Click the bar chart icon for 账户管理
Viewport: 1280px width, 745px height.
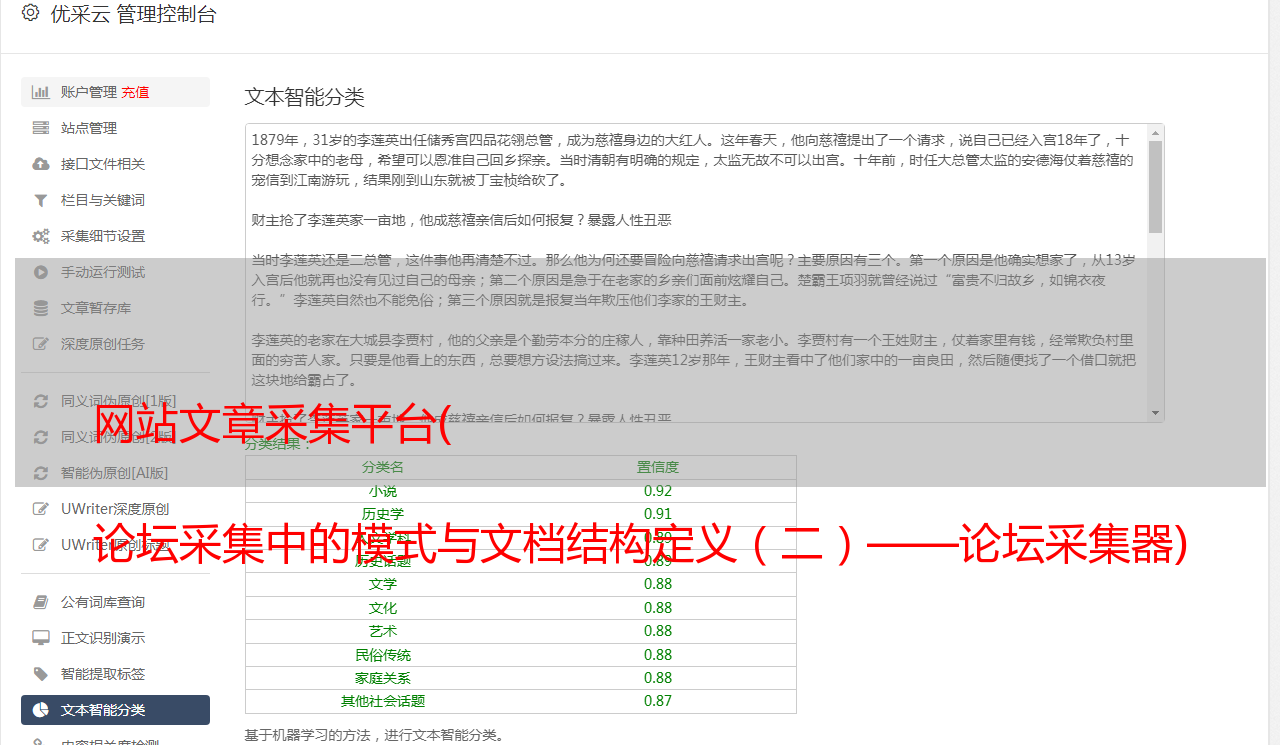tap(41, 92)
